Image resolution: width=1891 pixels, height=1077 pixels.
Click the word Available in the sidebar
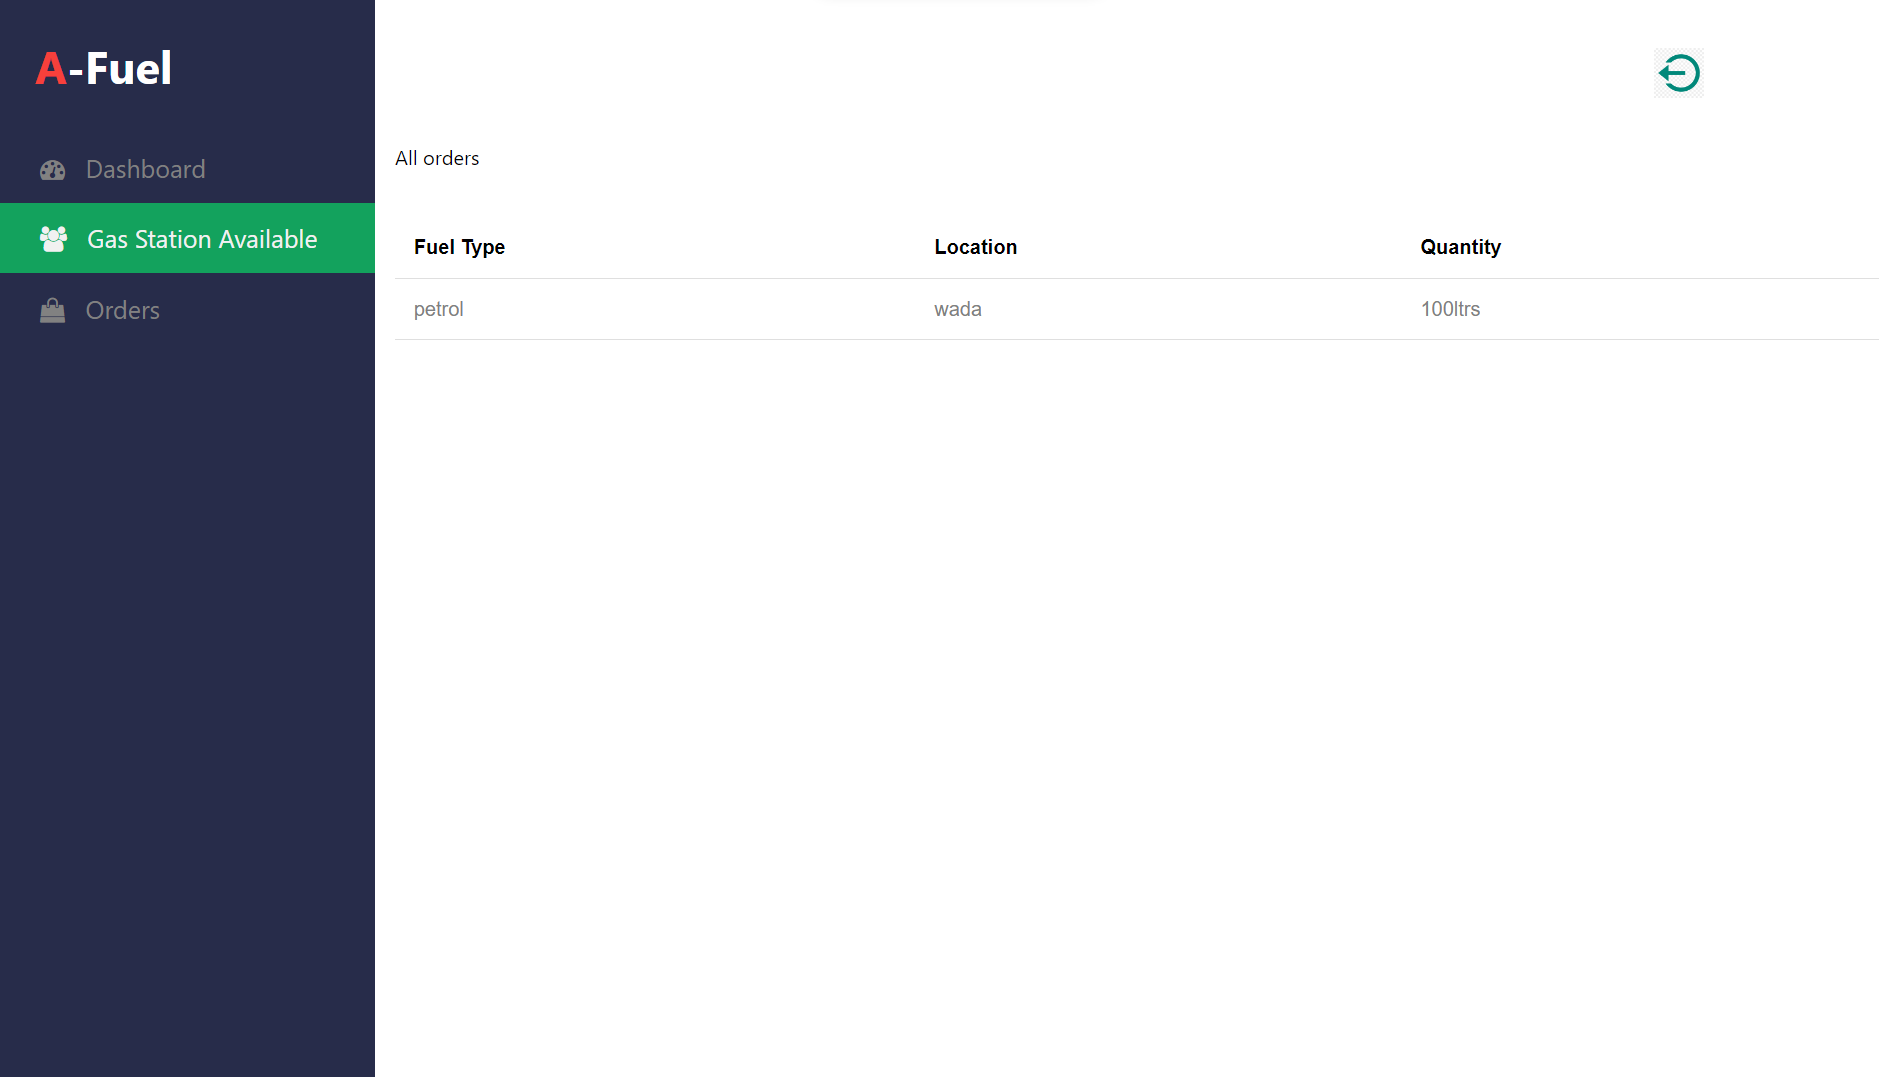[267, 239]
